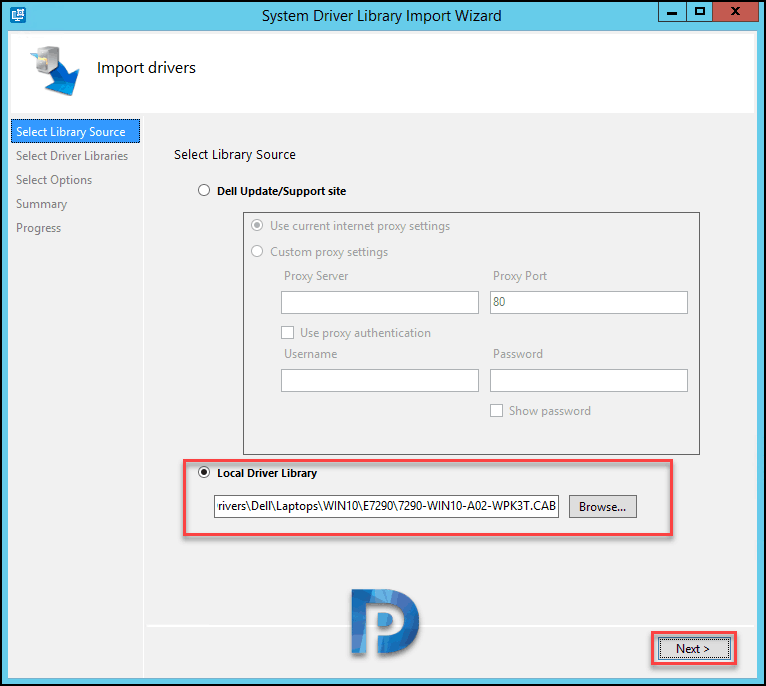Click the Next > button

pos(693,649)
